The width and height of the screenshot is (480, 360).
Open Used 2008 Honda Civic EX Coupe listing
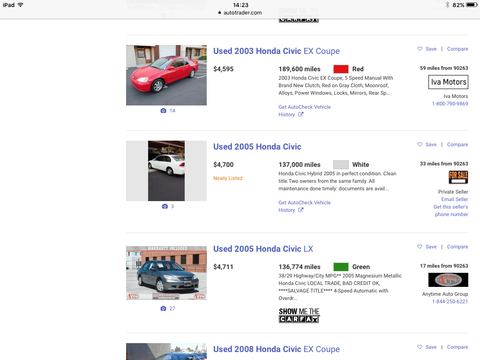276,349
